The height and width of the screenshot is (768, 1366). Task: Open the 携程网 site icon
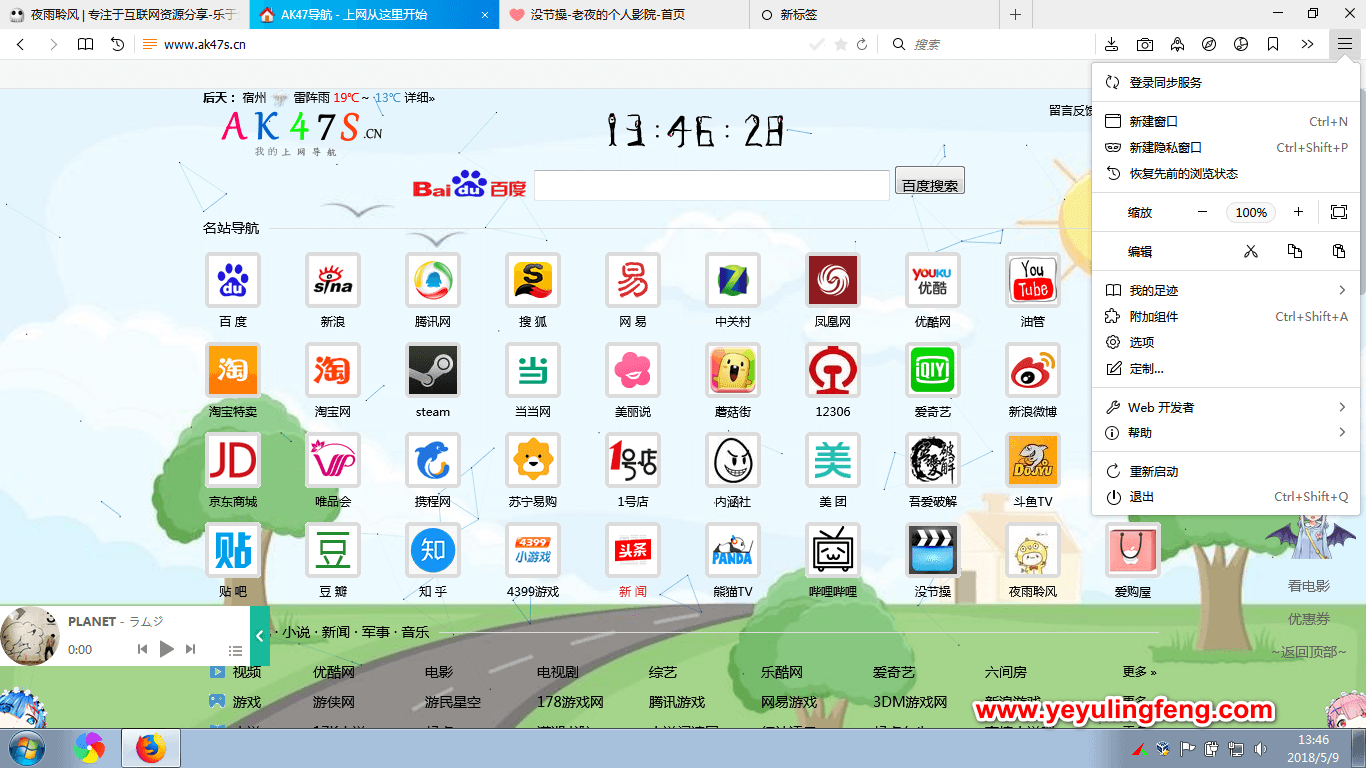point(433,460)
